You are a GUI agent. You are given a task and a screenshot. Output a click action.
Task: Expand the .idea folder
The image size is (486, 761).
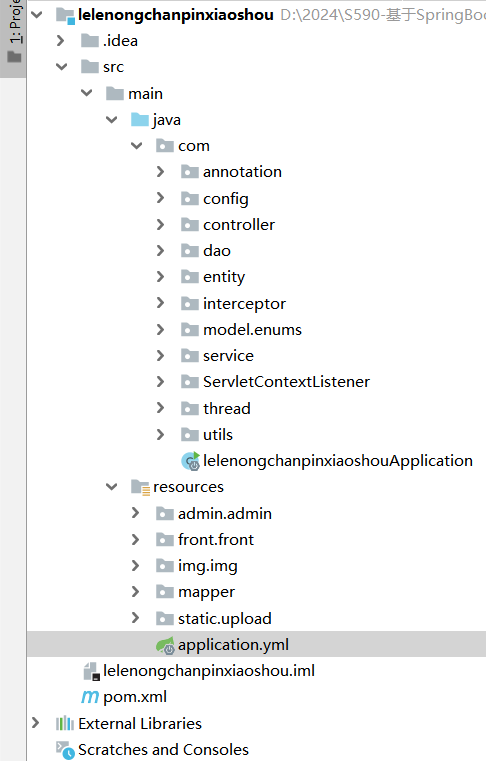coord(61,40)
